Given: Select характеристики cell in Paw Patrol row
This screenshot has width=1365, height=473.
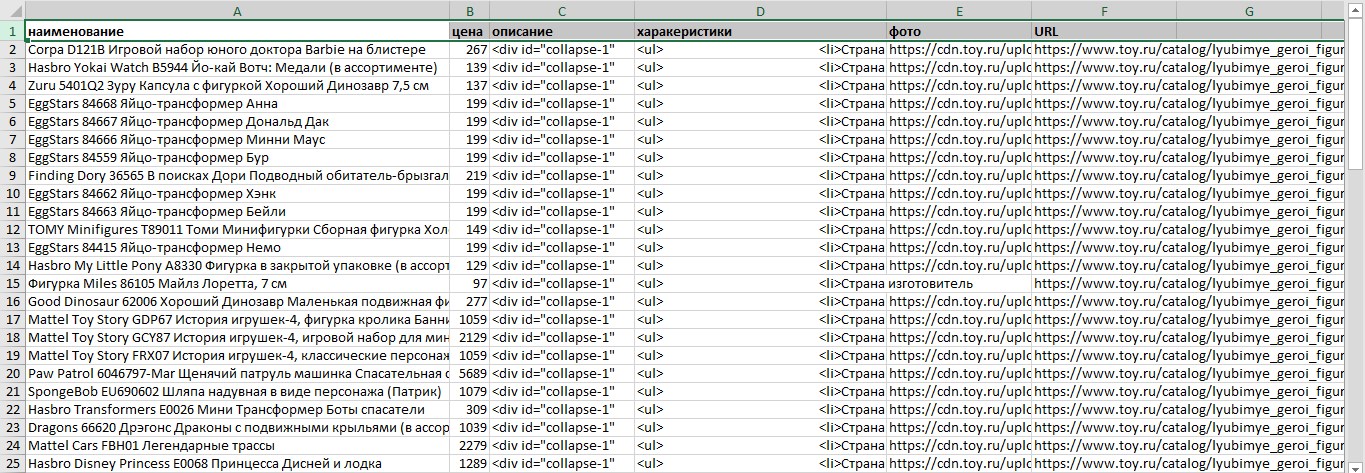Looking at the screenshot, I should click(x=760, y=373).
